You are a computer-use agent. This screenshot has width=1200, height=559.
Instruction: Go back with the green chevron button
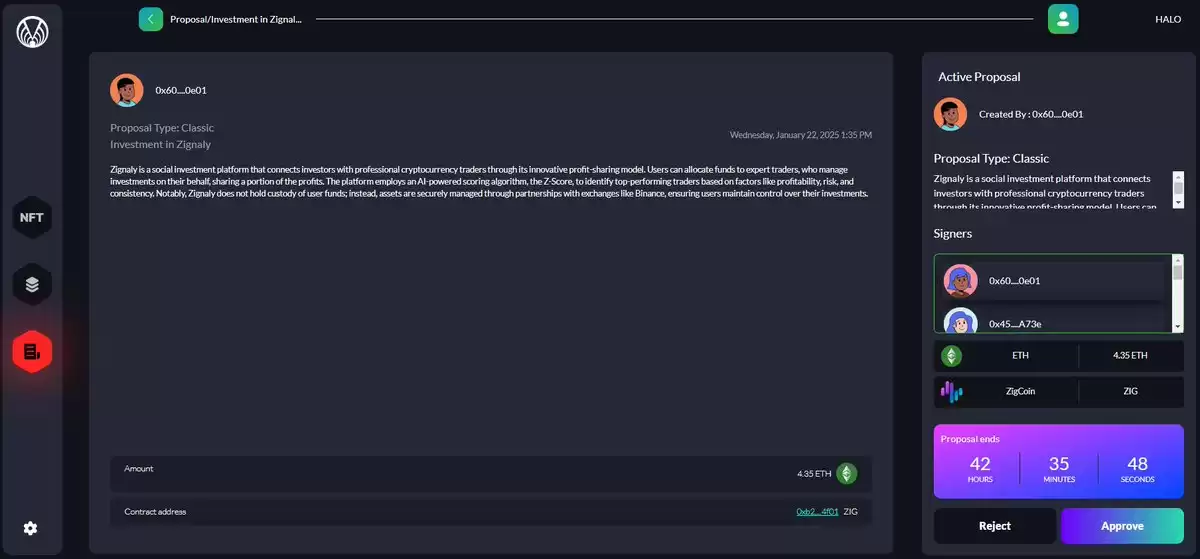click(x=150, y=19)
